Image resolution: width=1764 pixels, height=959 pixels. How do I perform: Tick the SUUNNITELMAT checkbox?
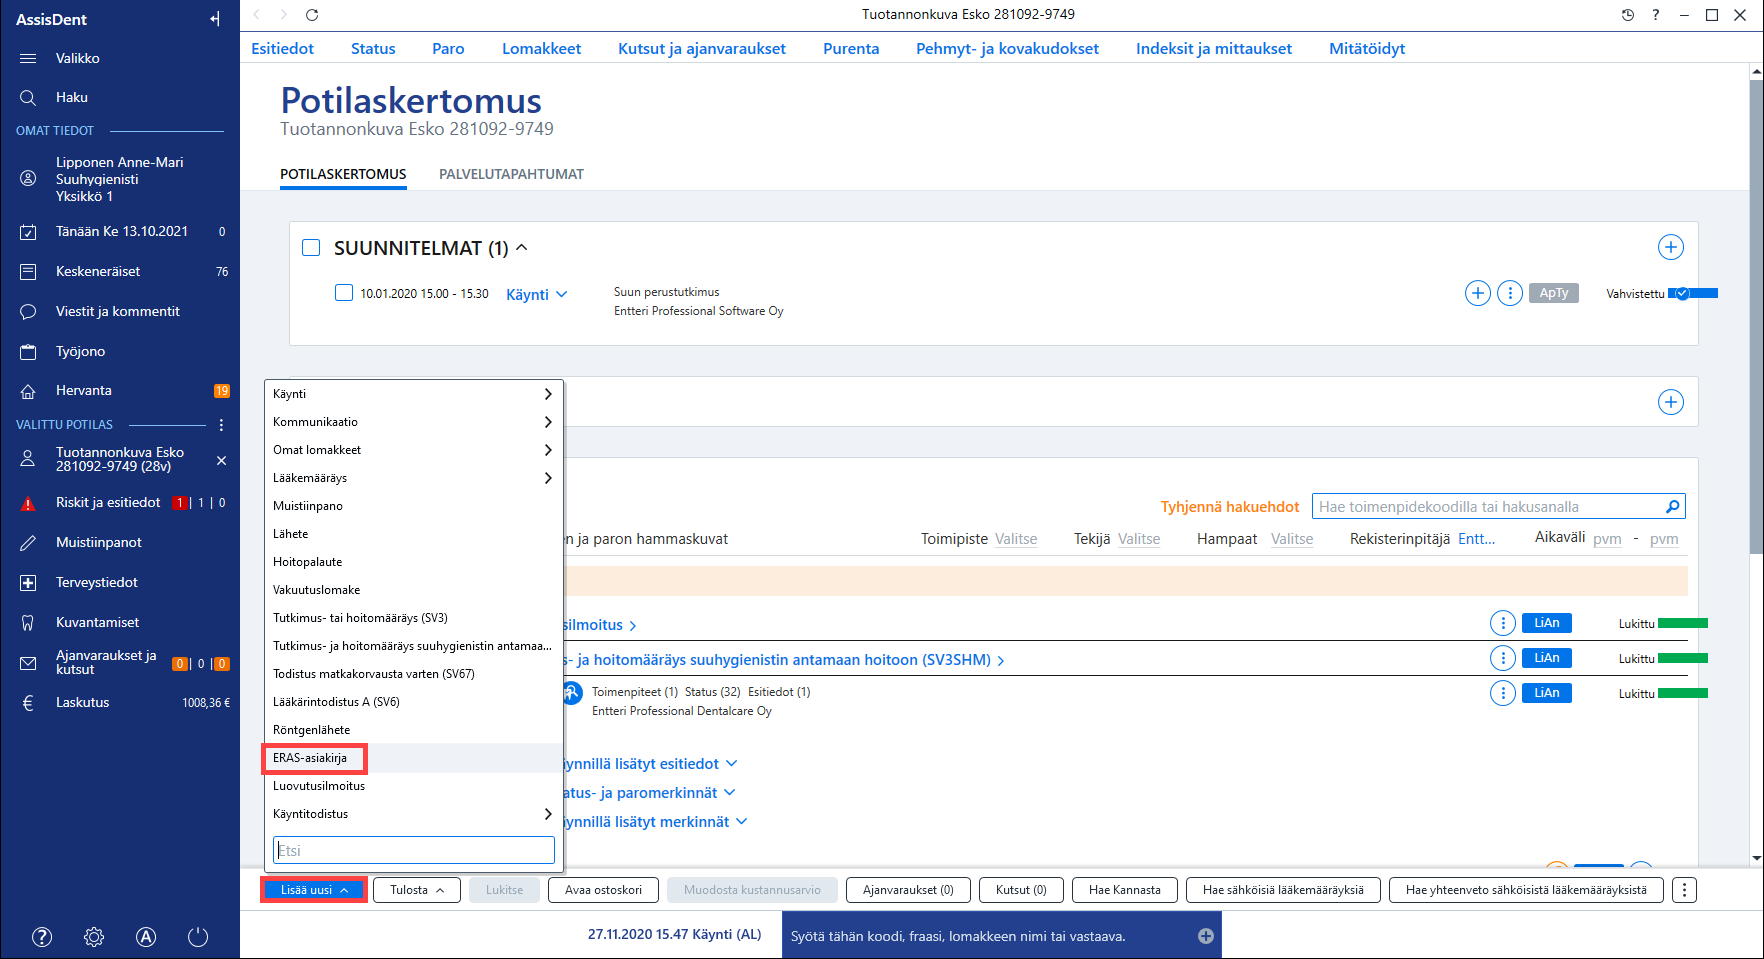(x=311, y=247)
